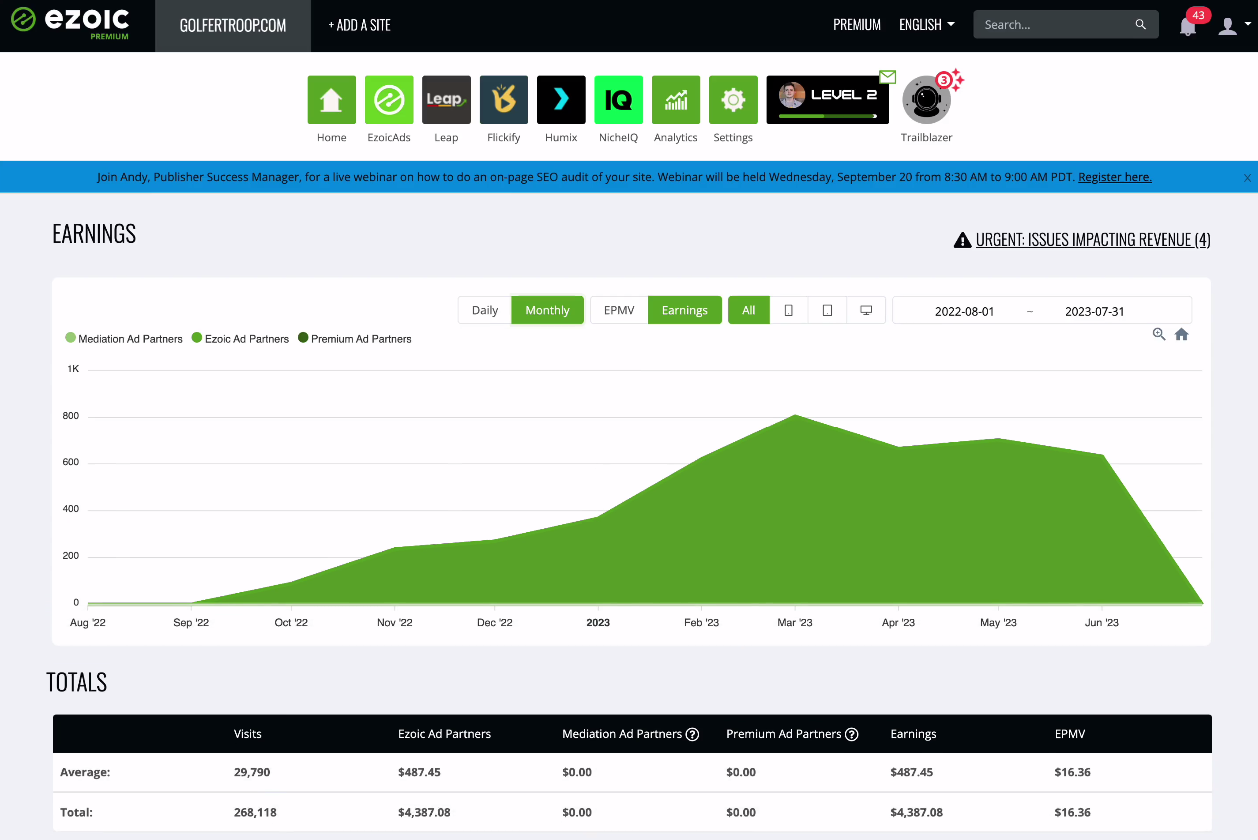
Task: Open the Flickify icon
Action: tap(504, 100)
